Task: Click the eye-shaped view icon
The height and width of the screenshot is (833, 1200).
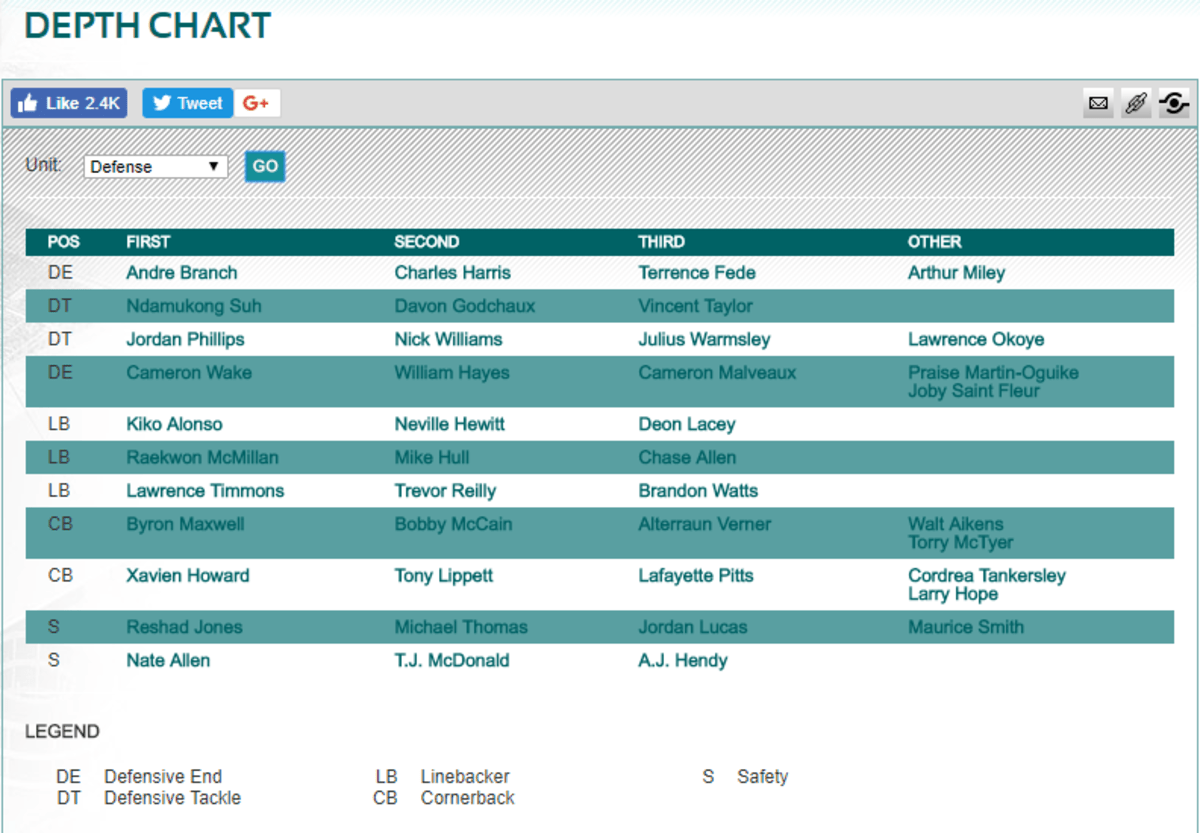Action: (1173, 103)
